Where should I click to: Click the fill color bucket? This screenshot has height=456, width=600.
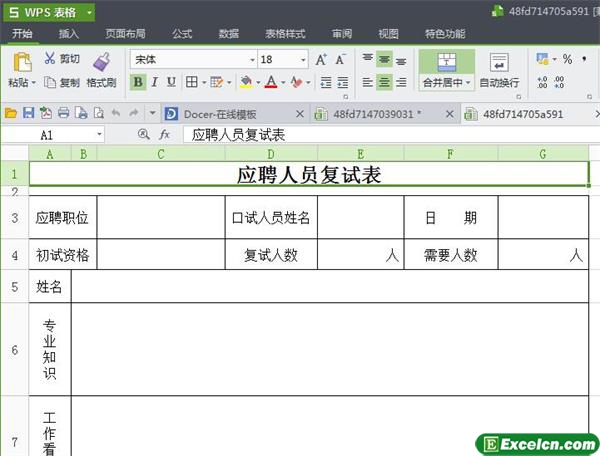tap(246, 82)
